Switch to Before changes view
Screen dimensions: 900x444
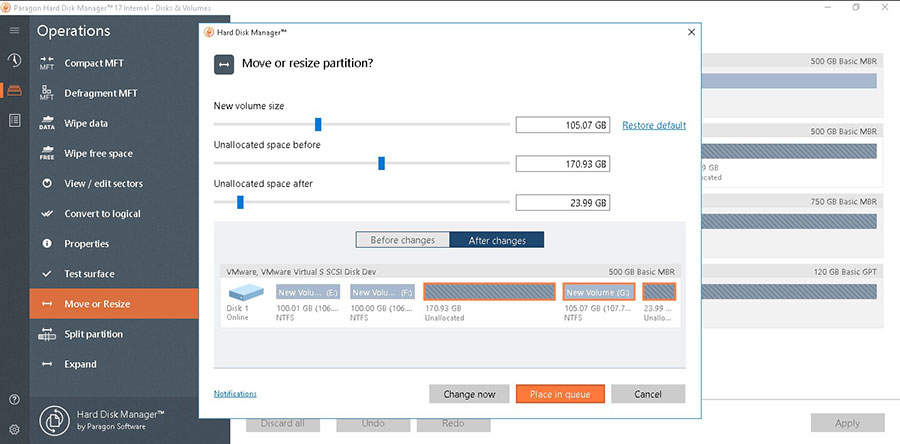(x=402, y=240)
